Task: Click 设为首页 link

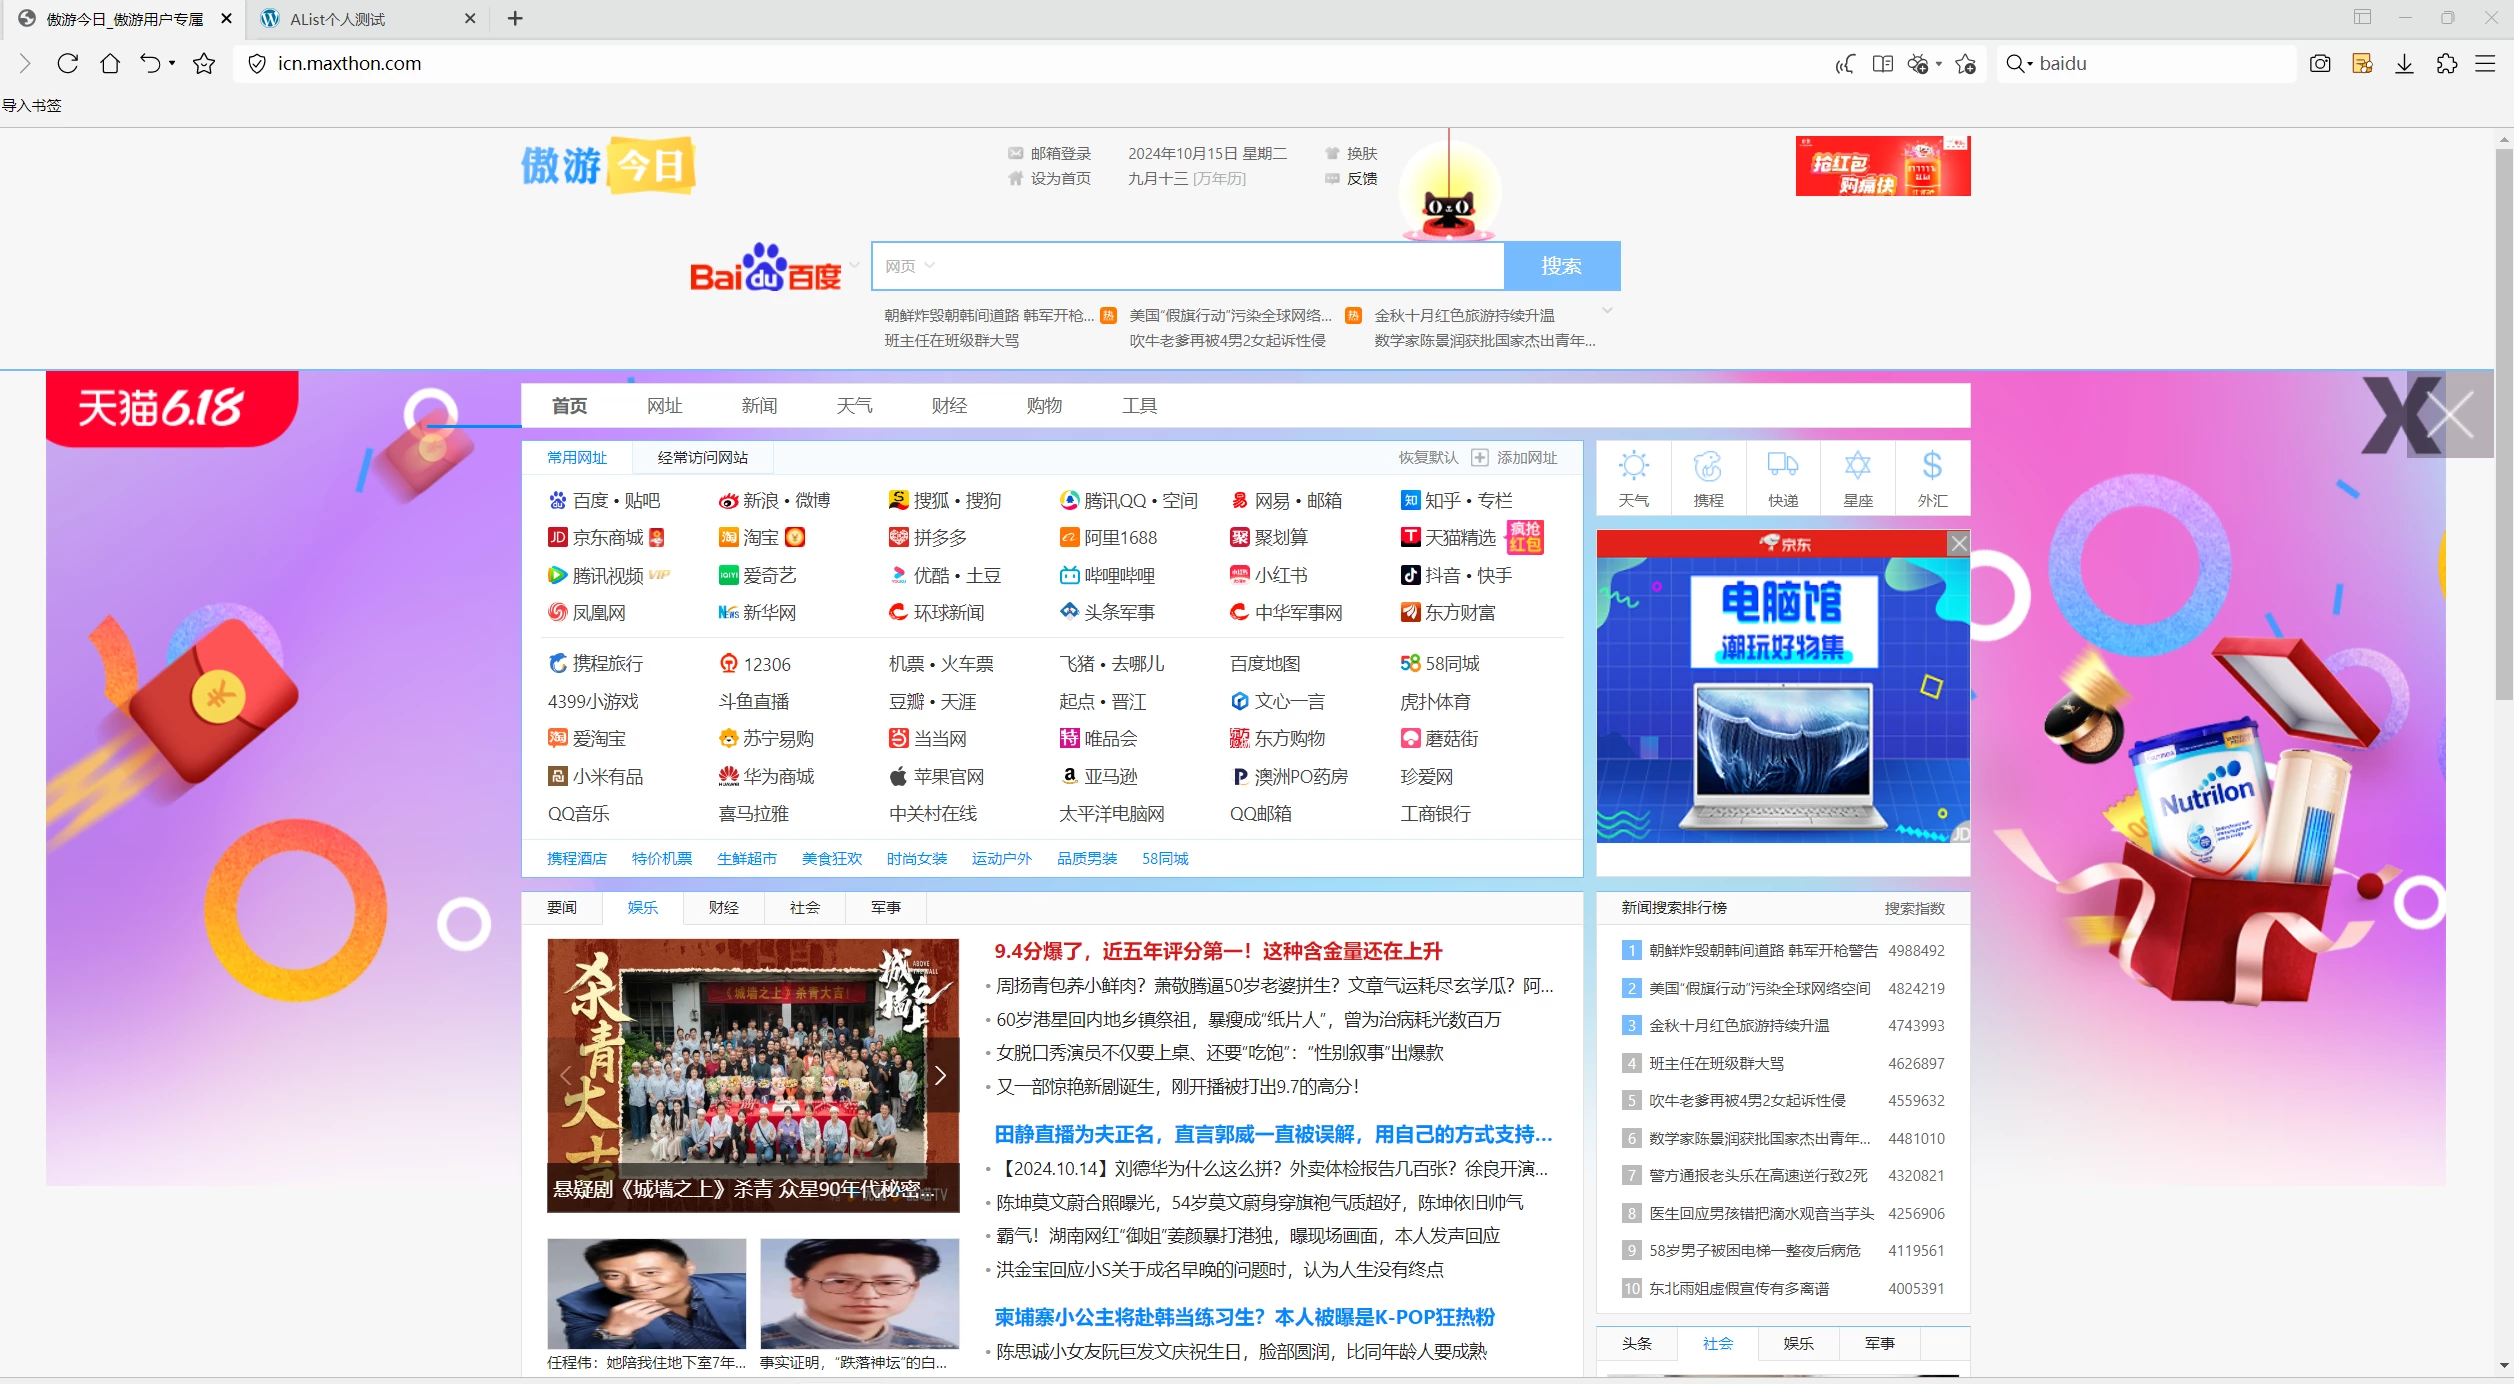Action: pos(1050,178)
